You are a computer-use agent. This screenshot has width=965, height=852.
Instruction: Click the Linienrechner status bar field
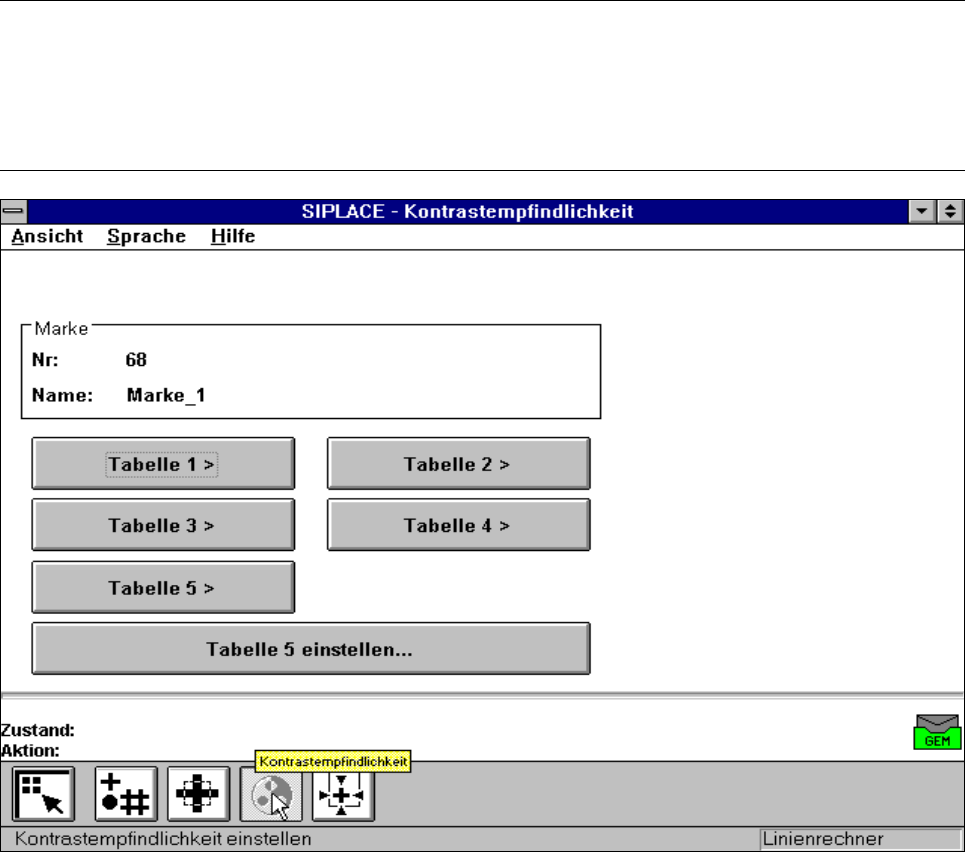coord(861,839)
